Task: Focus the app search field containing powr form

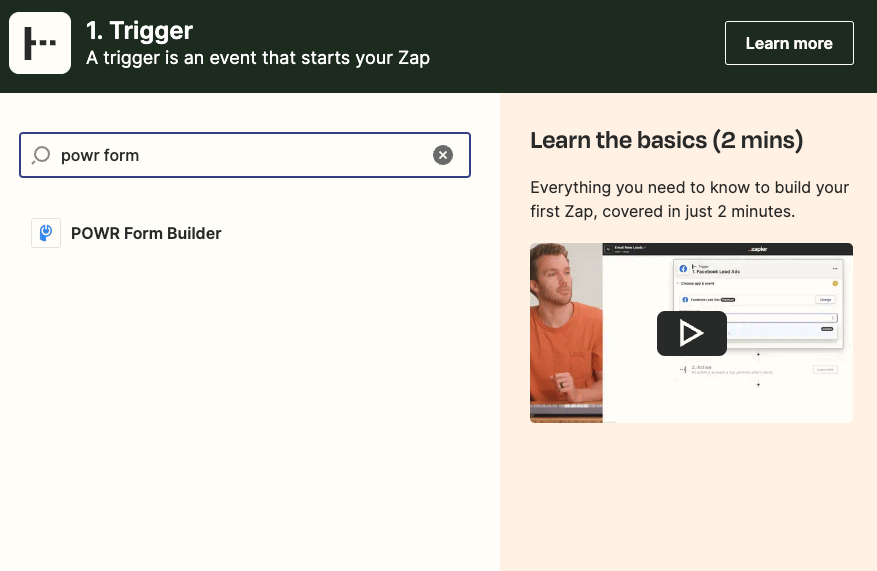Action: click(x=245, y=155)
